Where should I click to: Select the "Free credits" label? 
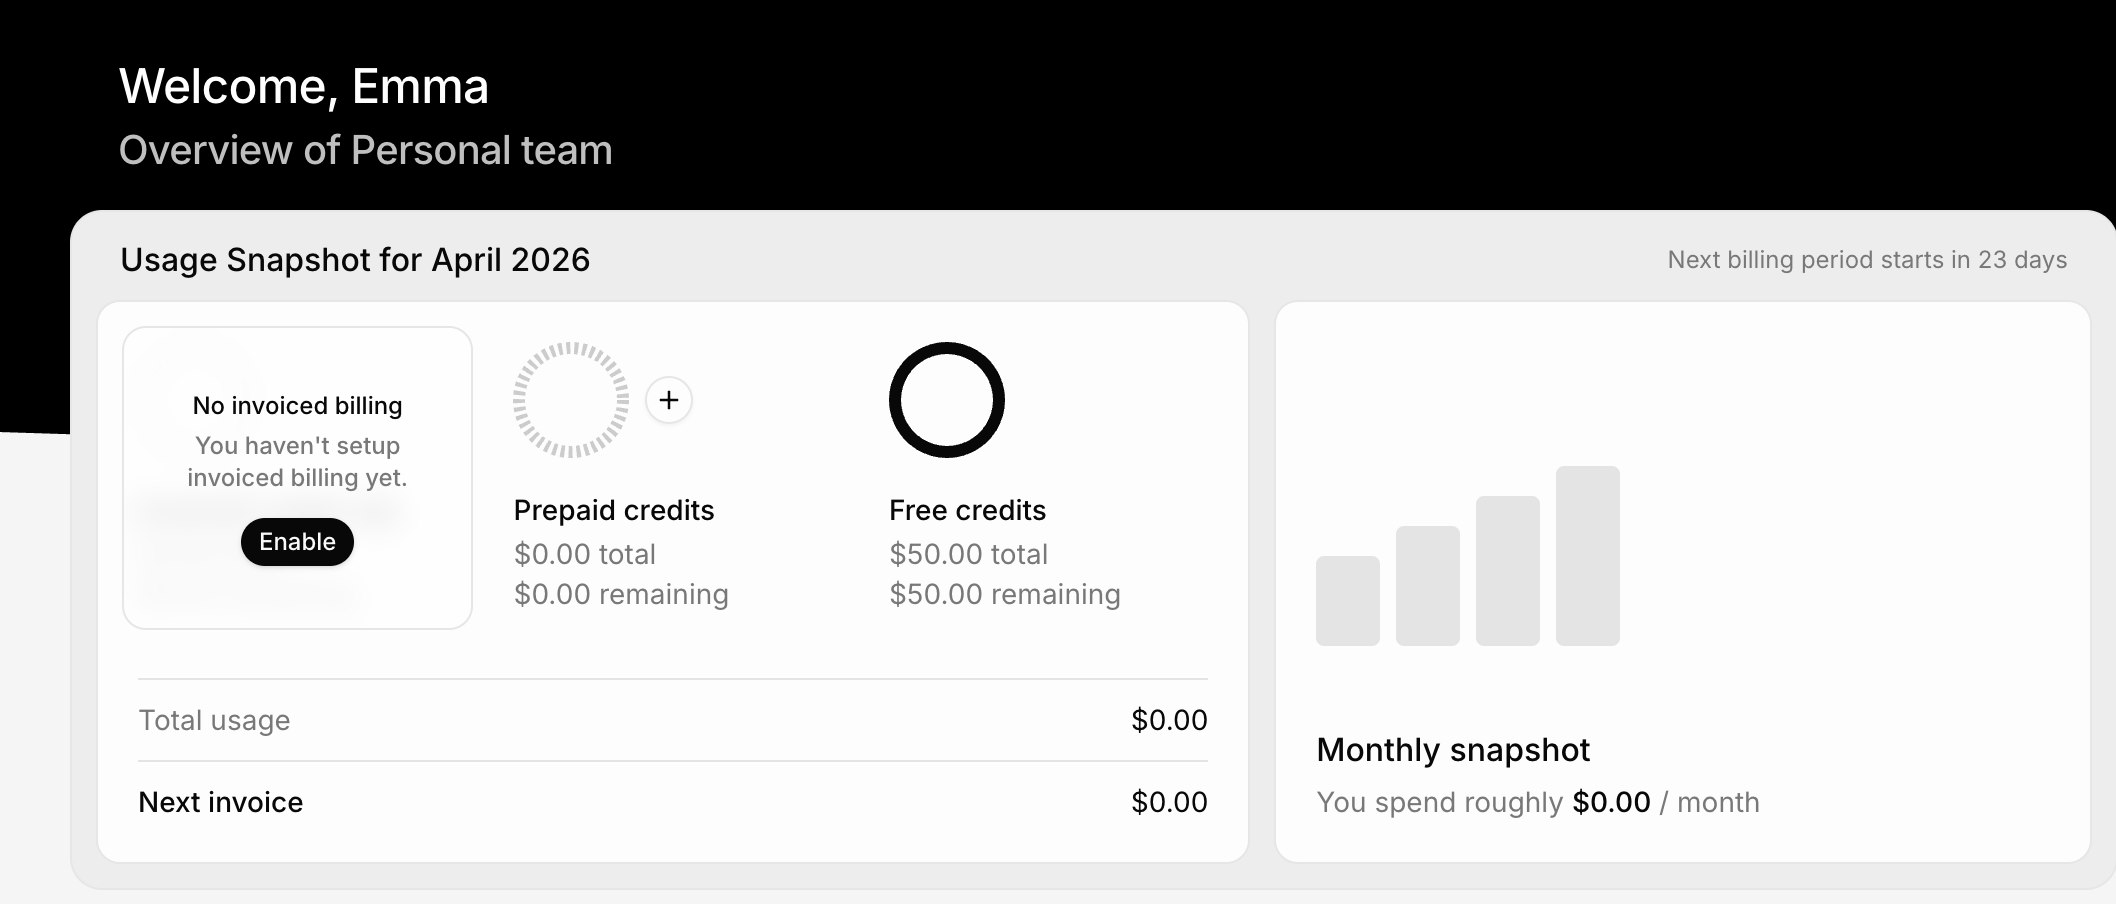coord(967,510)
